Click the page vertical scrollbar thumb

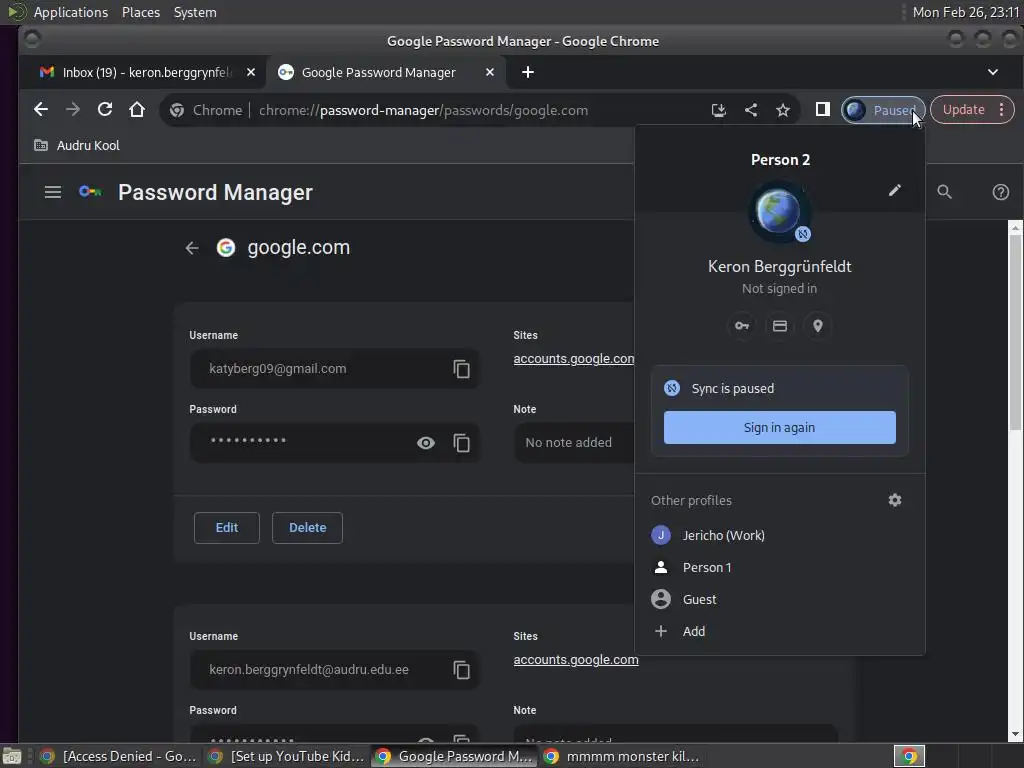[1015, 332]
